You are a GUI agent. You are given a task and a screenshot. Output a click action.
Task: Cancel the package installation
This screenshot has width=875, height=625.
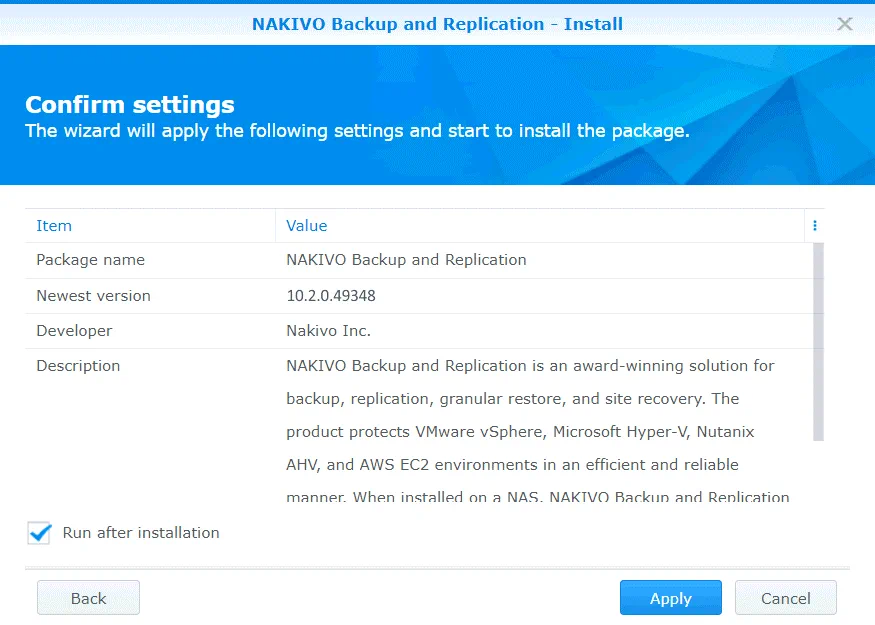[x=785, y=598]
